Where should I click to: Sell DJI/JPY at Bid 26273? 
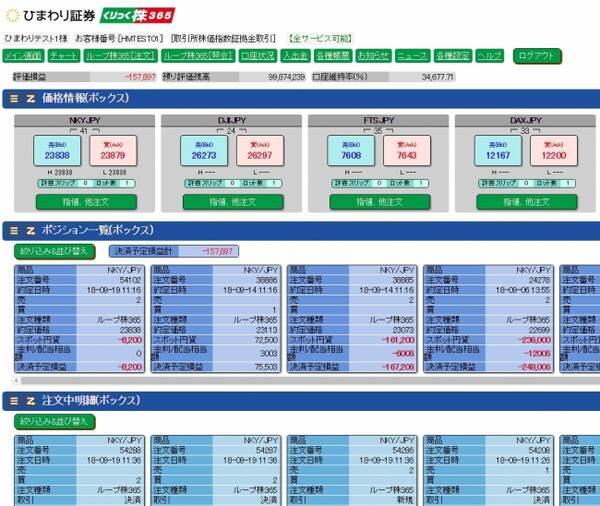click(204, 151)
